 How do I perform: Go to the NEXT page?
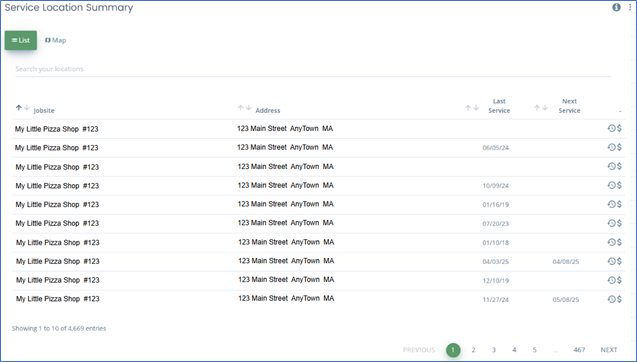click(x=609, y=350)
